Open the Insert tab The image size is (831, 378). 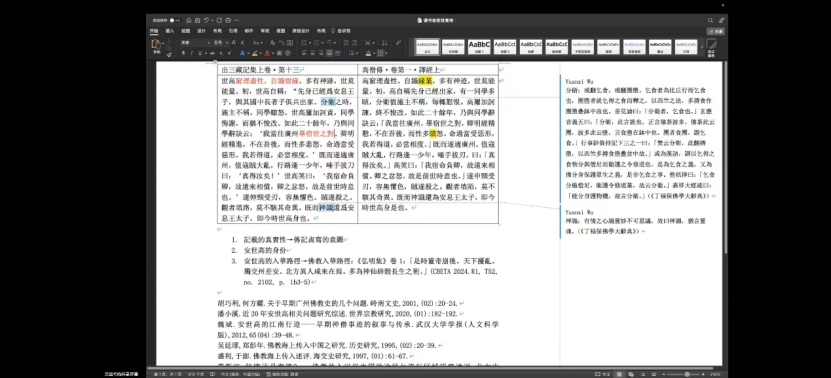[x=170, y=31]
